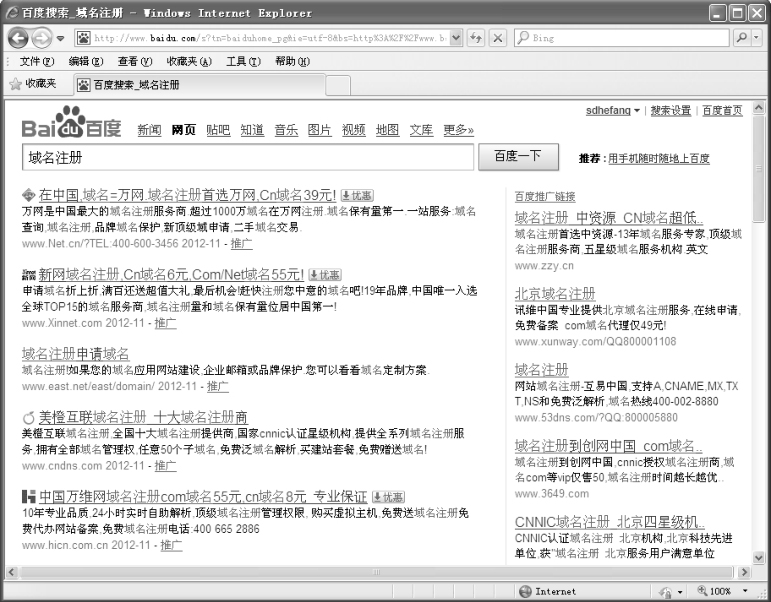Open result 中国万维网域名注册 title link

tap(203, 497)
